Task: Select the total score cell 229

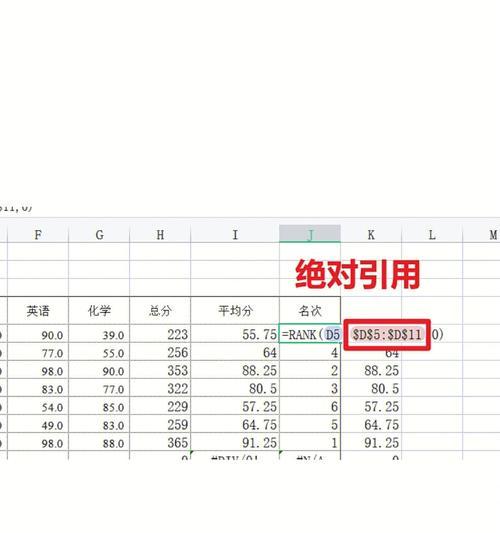Action: coord(160,406)
